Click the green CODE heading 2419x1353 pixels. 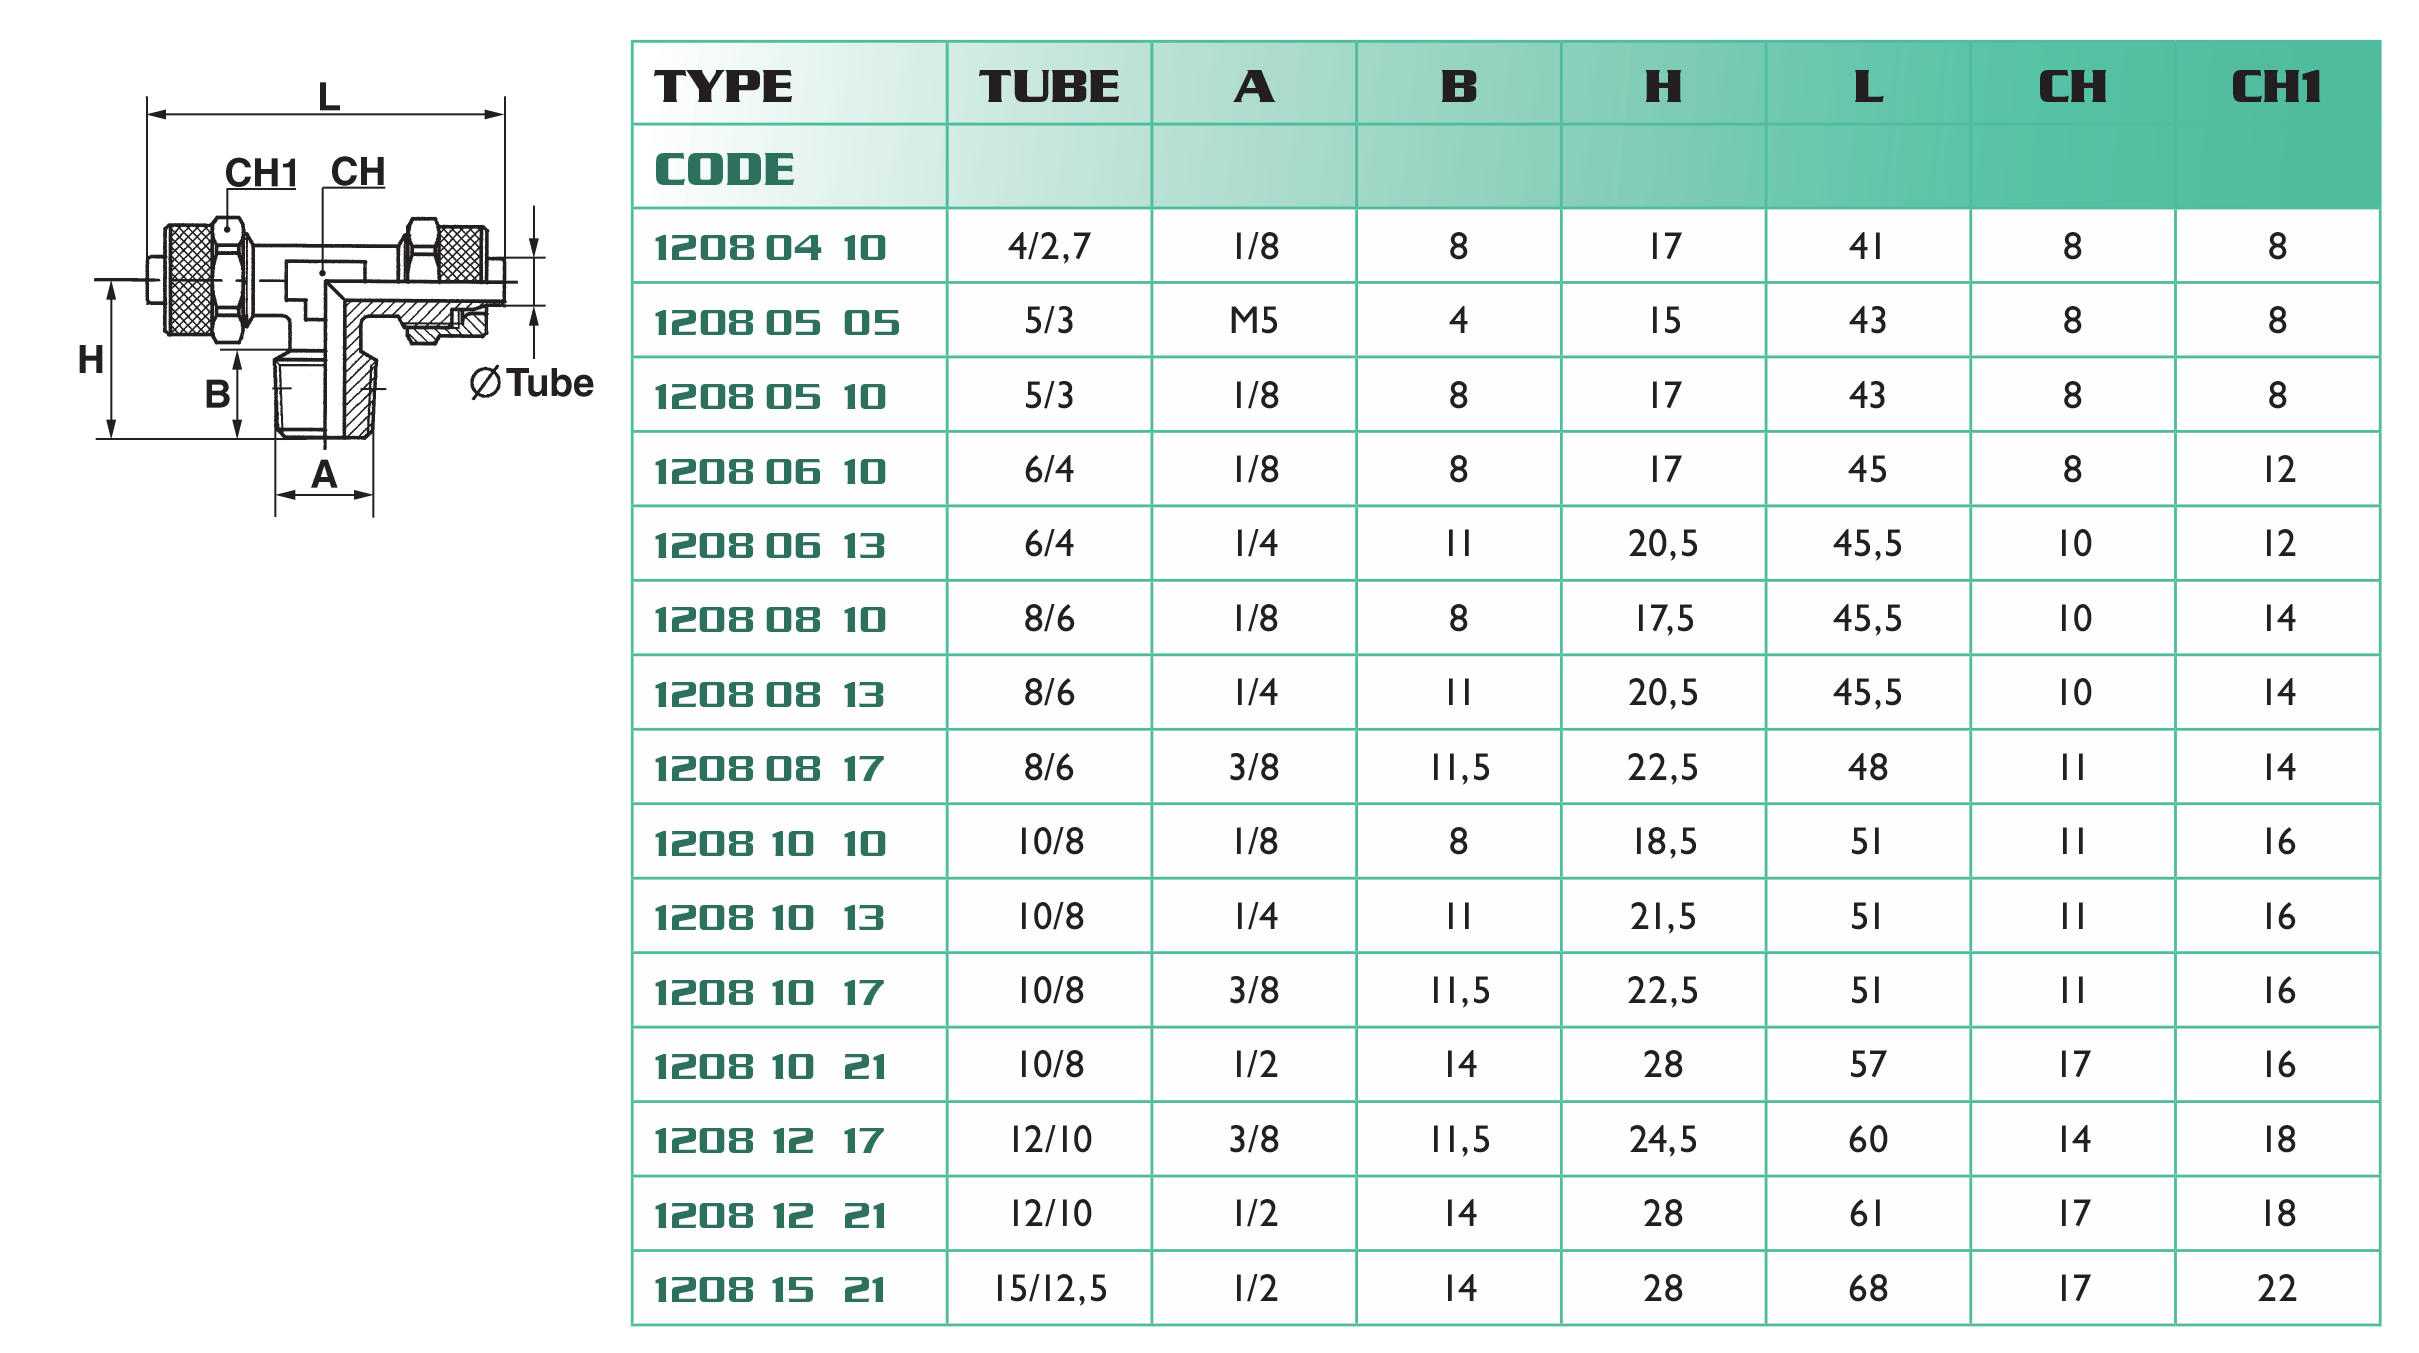pyautogui.click(x=725, y=169)
